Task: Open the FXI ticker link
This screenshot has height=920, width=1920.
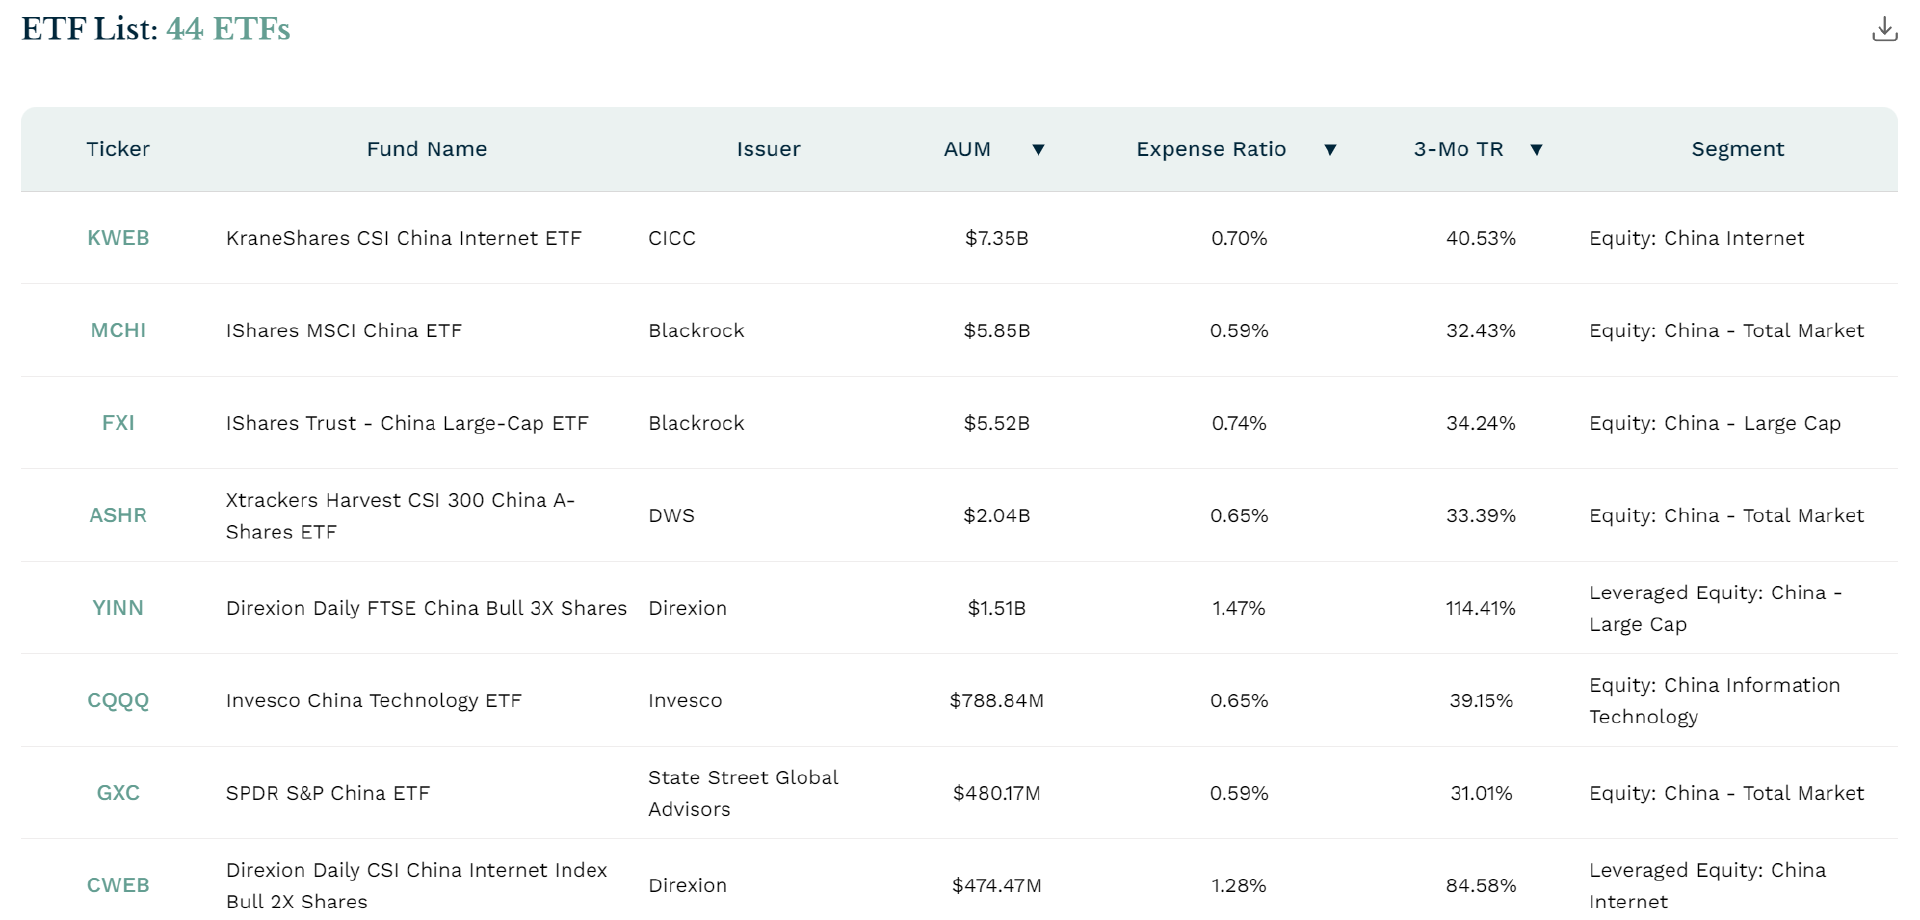Action: tap(118, 423)
